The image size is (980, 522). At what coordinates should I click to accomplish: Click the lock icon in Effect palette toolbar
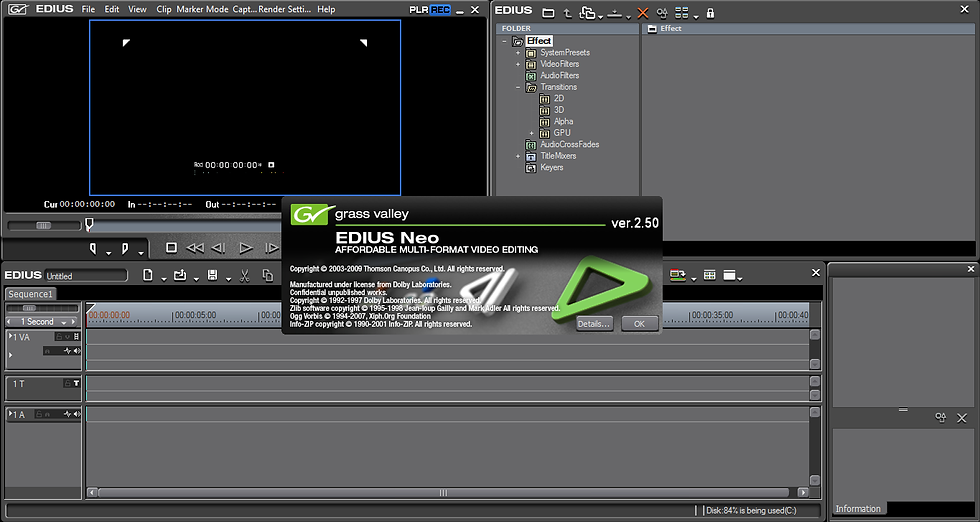(x=710, y=13)
